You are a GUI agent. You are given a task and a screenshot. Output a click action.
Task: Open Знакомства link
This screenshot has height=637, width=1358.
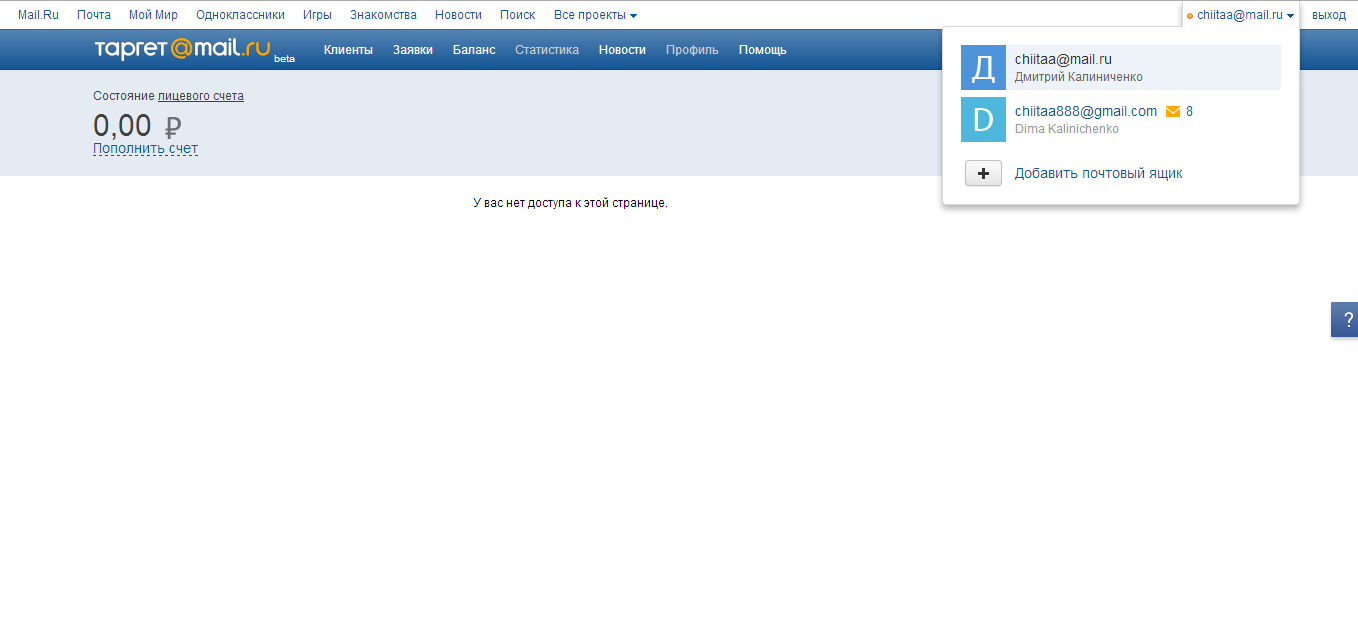point(383,15)
